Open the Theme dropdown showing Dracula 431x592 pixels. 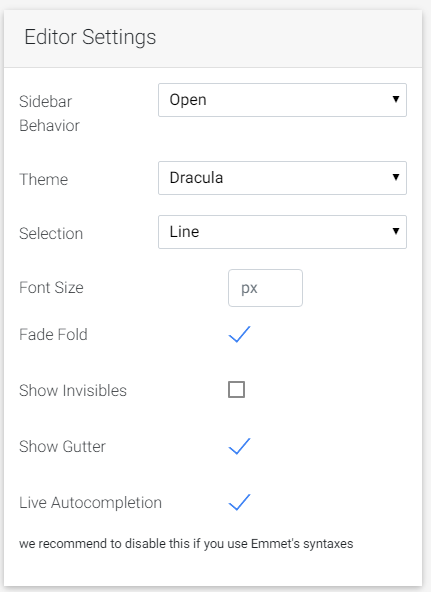click(282, 178)
